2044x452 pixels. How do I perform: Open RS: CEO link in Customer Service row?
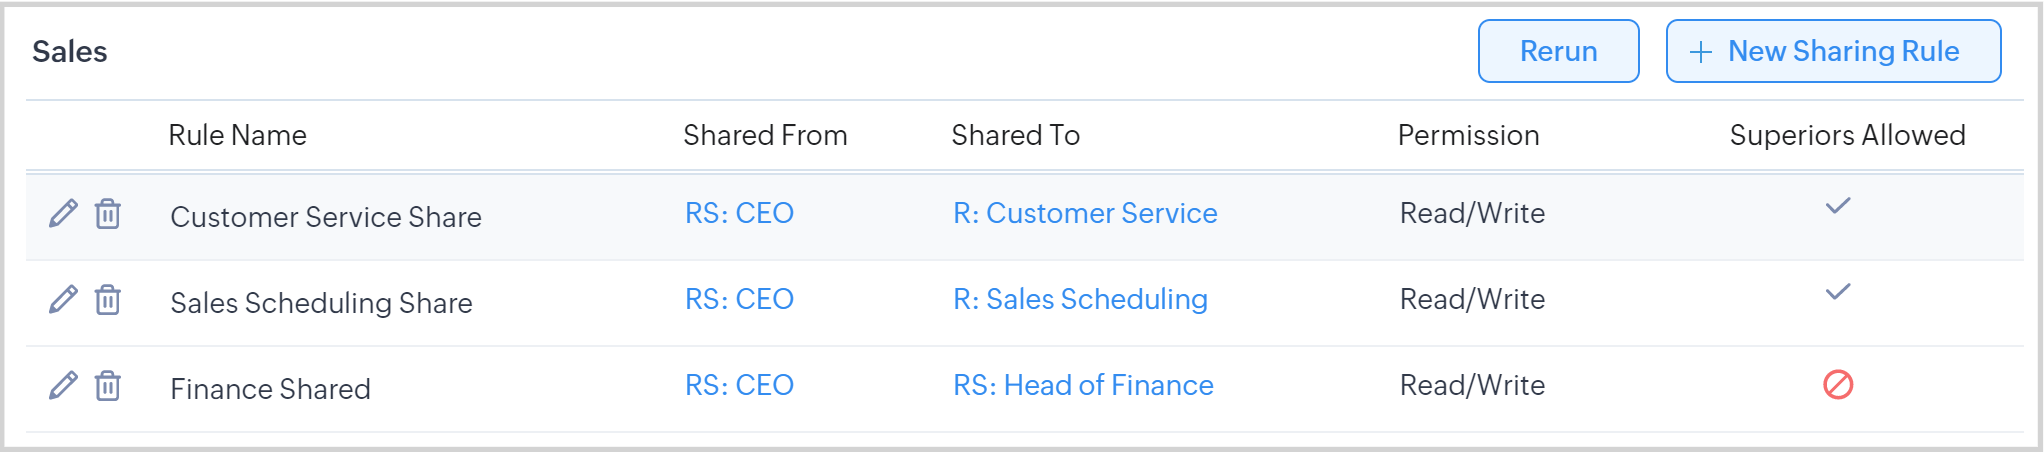[739, 213]
